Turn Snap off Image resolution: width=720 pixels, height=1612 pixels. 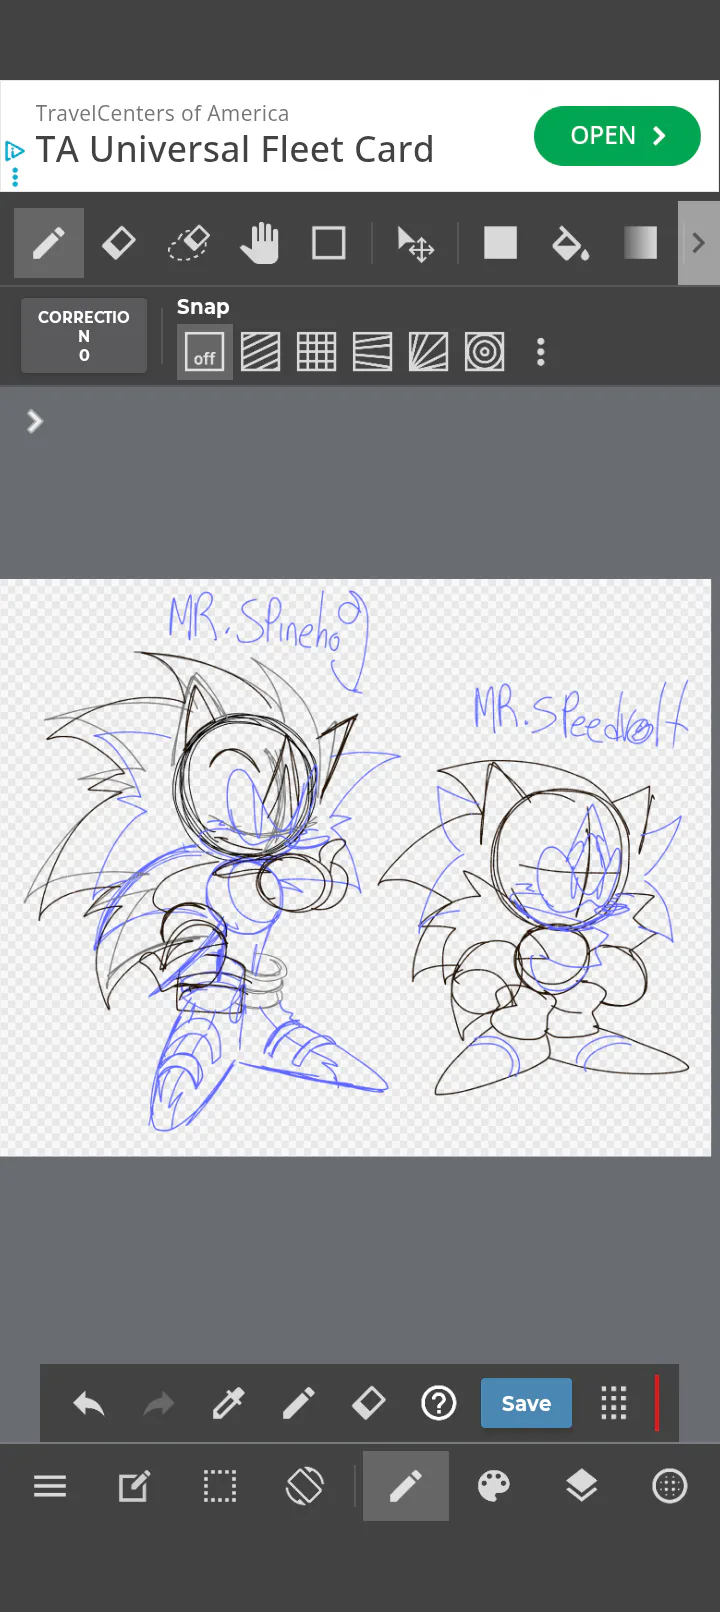[x=205, y=352]
